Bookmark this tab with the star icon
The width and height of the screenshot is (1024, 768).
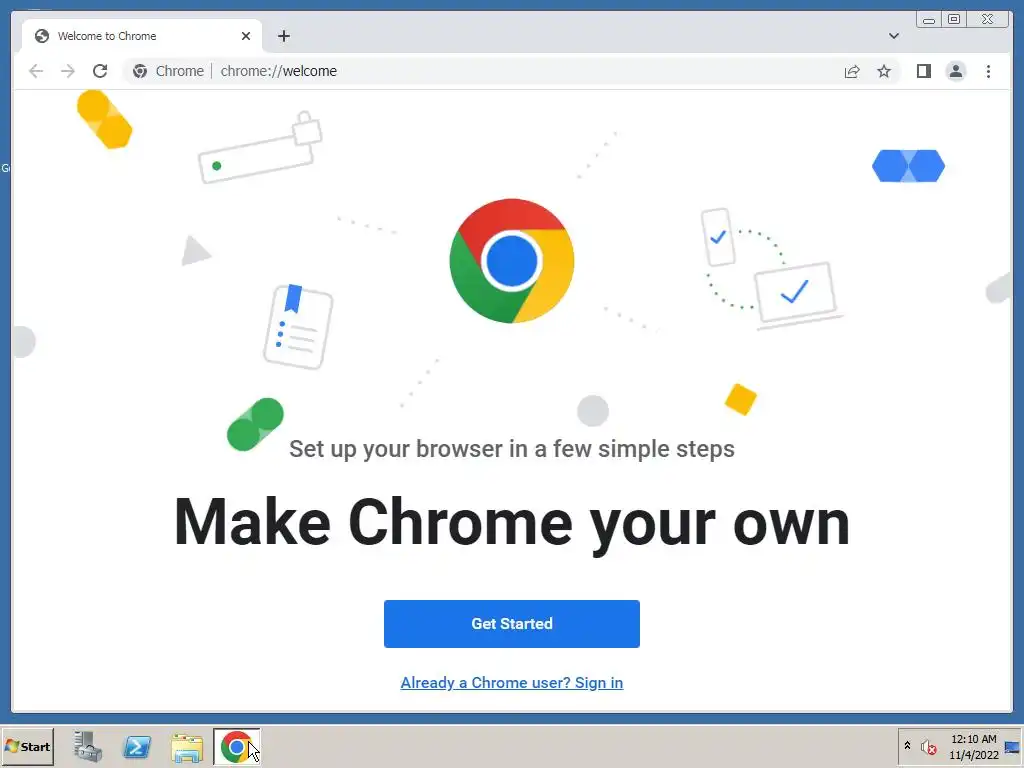pos(884,71)
